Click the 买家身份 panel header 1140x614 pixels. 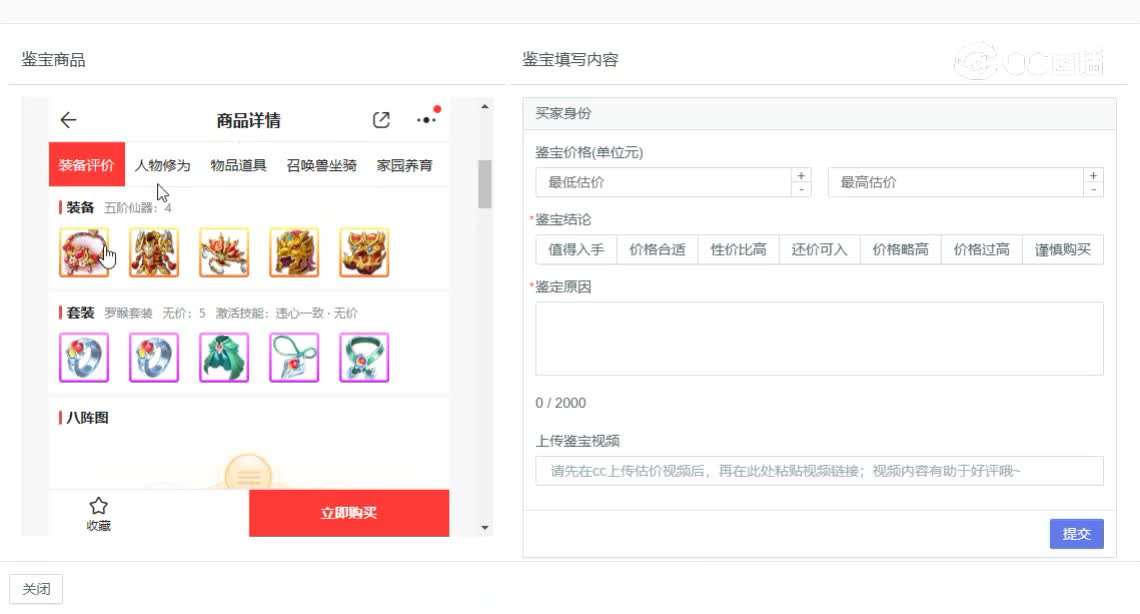pos(819,113)
